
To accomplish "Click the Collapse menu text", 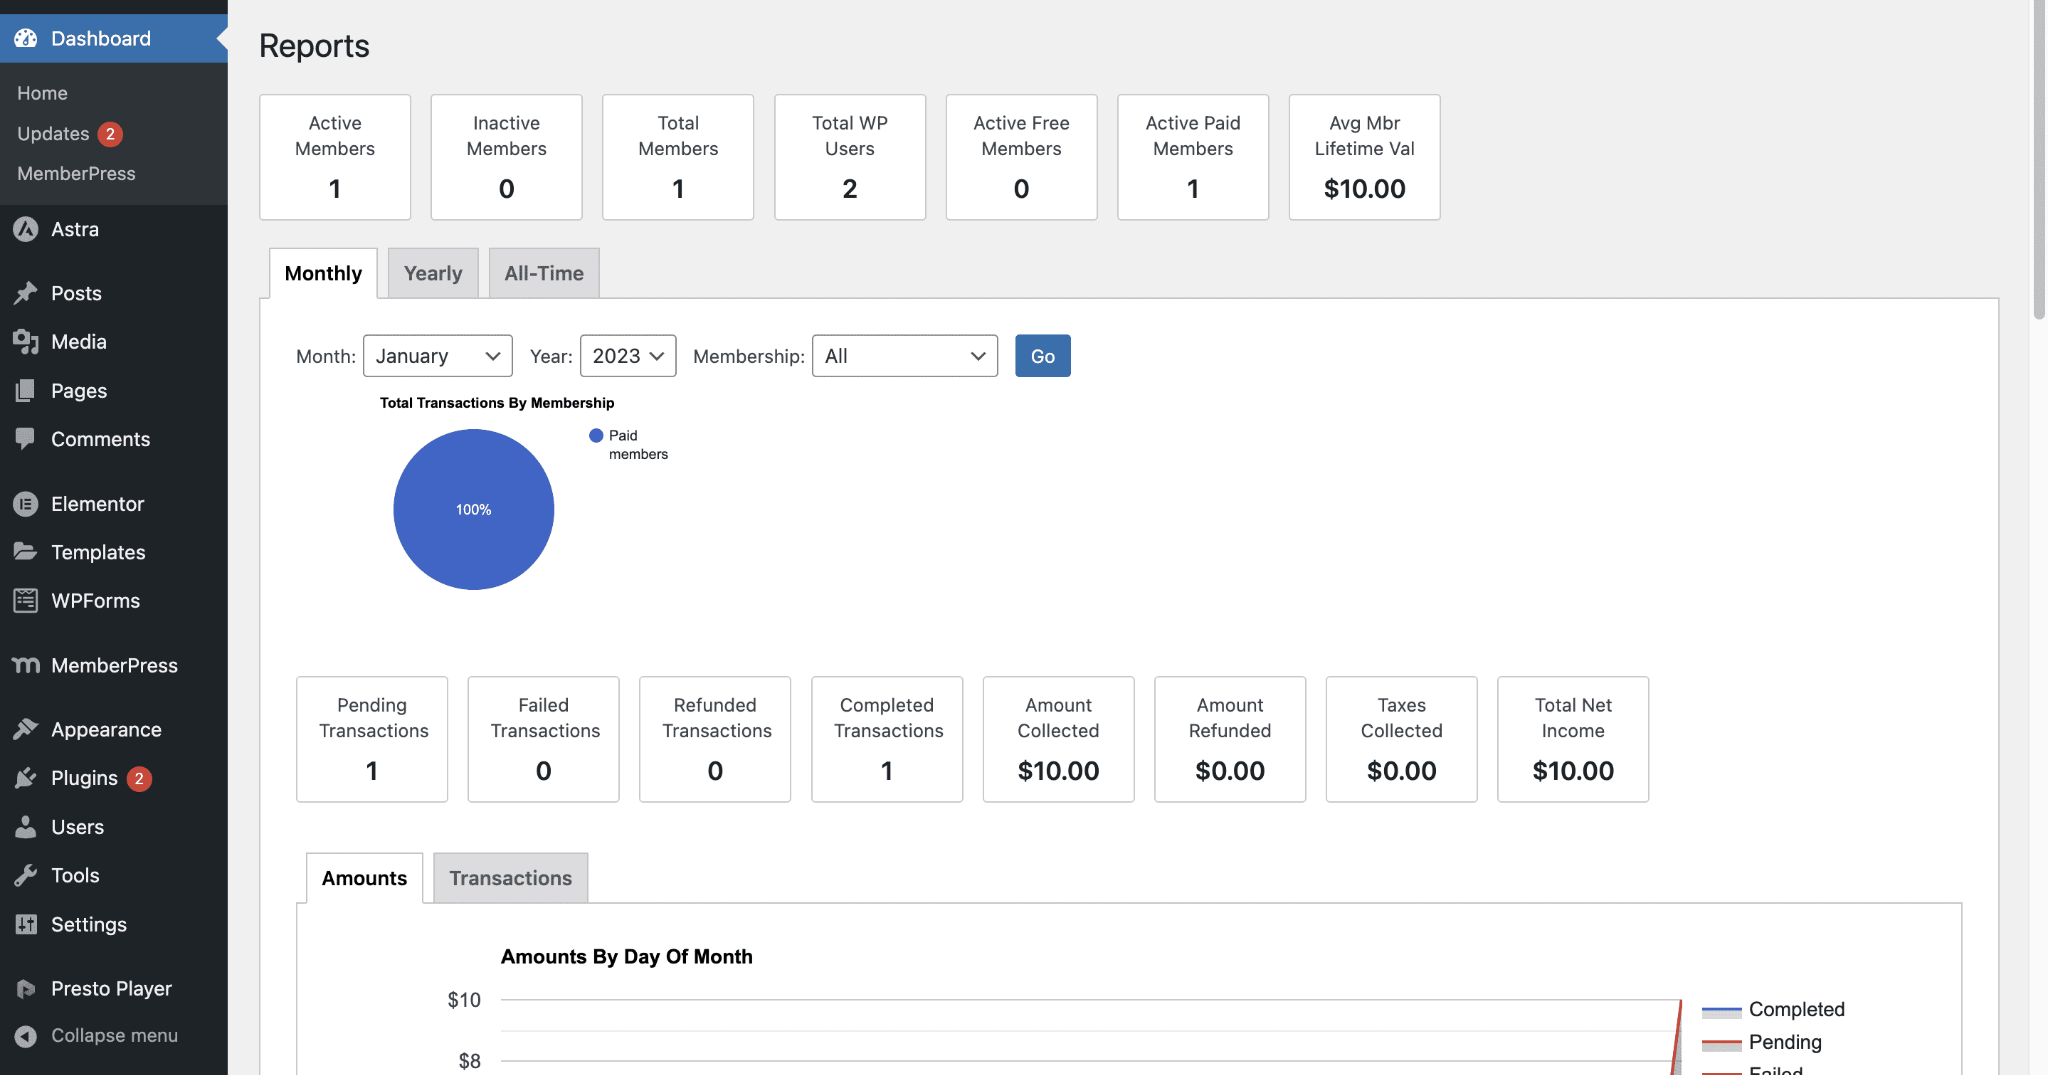I will [114, 1036].
